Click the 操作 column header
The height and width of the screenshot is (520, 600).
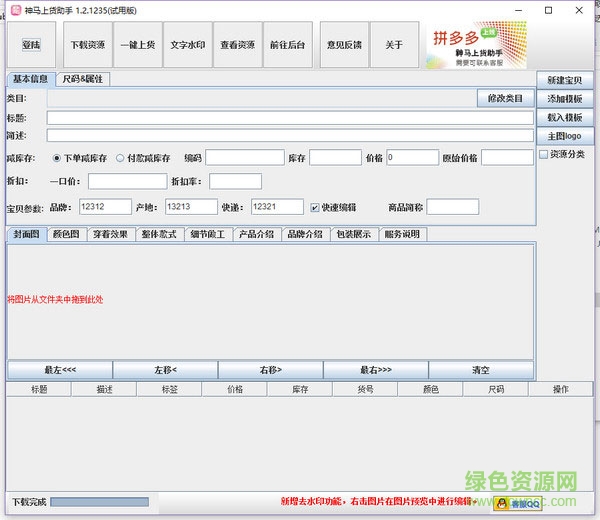pos(561,390)
